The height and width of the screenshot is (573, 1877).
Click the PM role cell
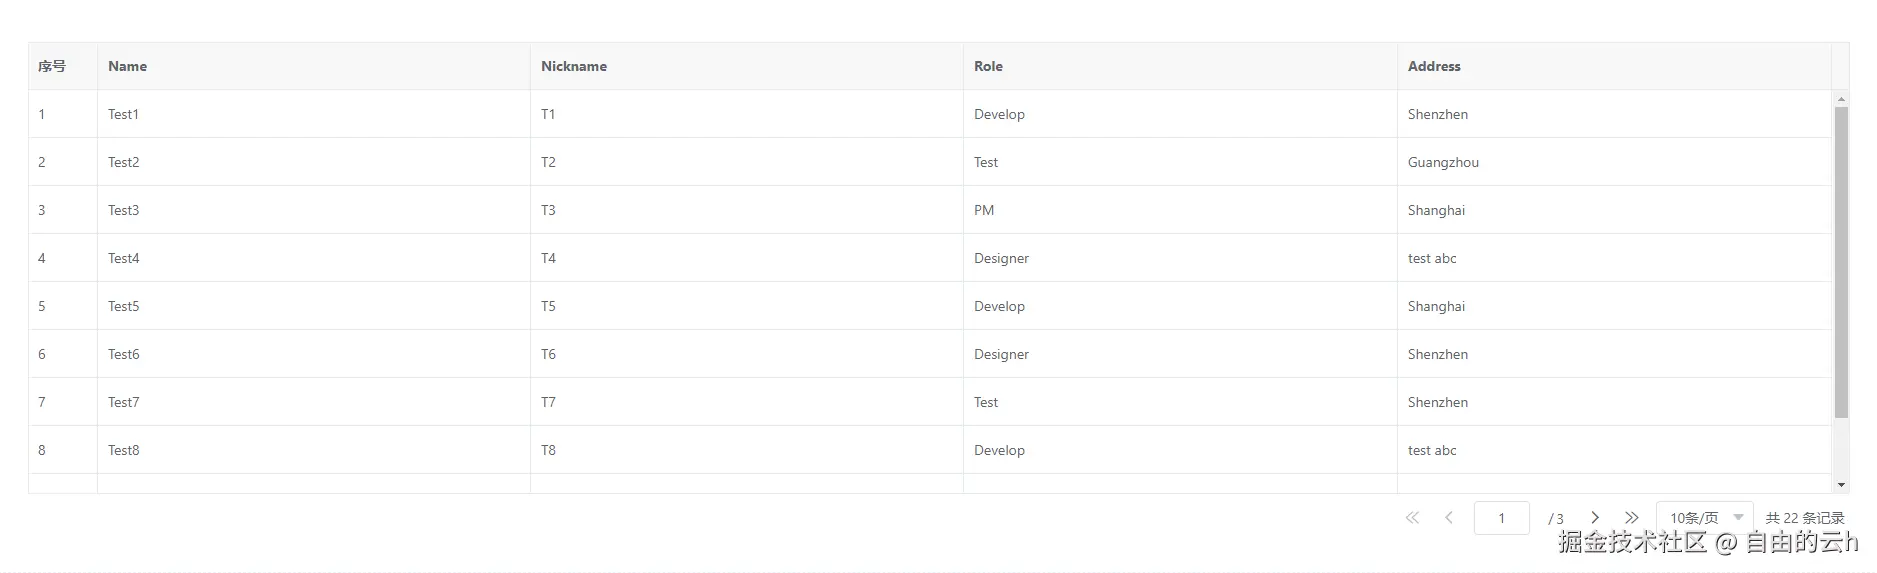[x=984, y=210]
